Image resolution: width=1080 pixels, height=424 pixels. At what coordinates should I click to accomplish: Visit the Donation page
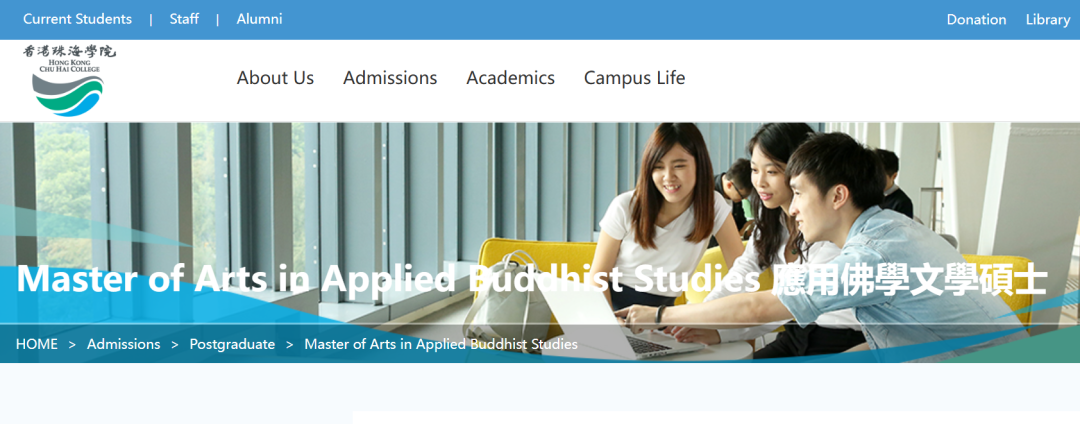point(976,20)
